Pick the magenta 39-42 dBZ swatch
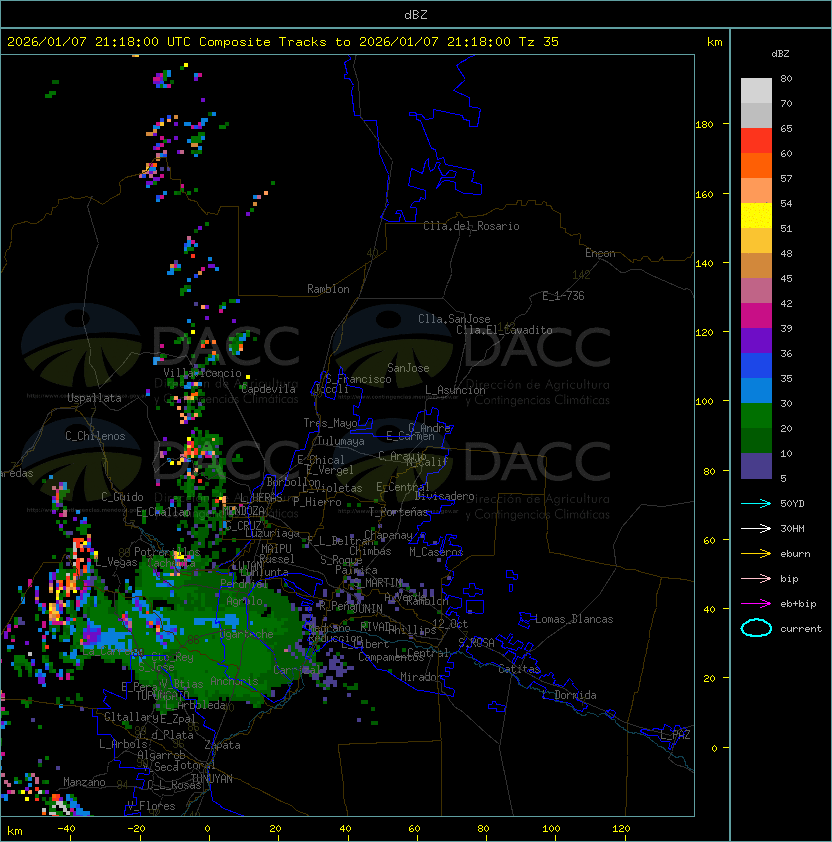Viewport: 832px width, 842px height. (756, 316)
